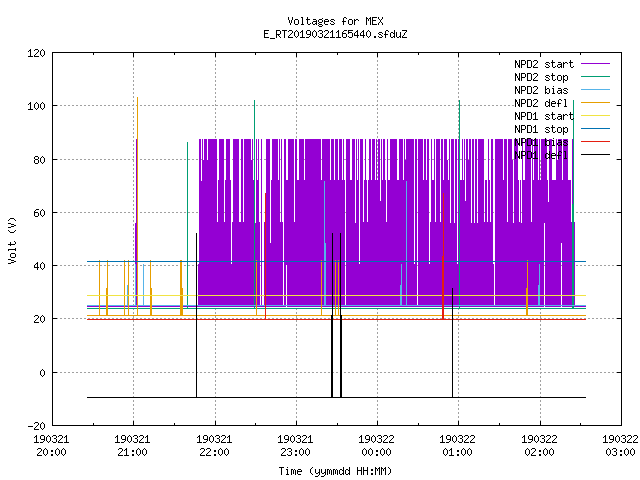Click x-axis tick label 190322 01:00
The image size is (640, 480).
click(458, 446)
